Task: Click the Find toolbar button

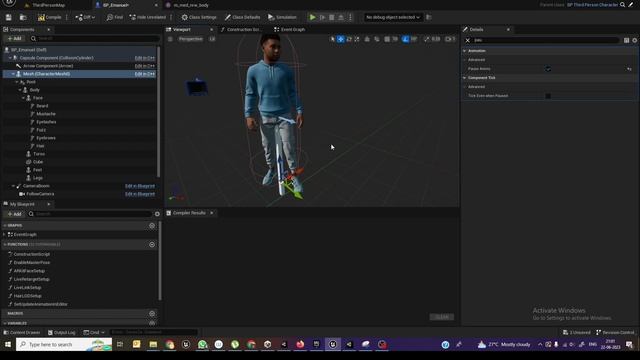Action: tap(114, 17)
